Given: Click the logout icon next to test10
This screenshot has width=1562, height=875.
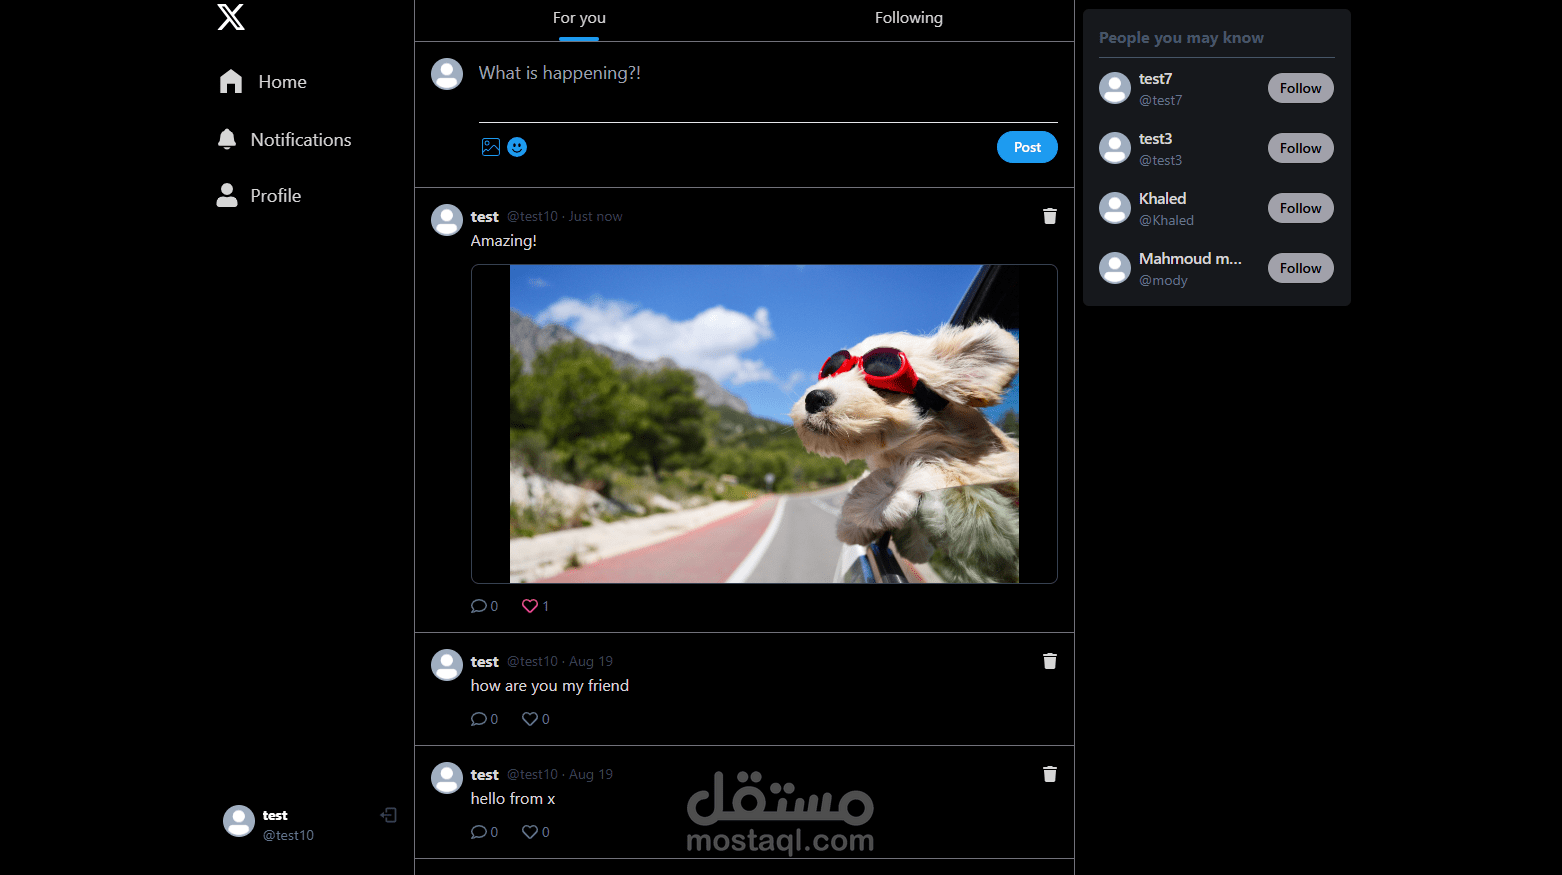Looking at the screenshot, I should click(388, 815).
